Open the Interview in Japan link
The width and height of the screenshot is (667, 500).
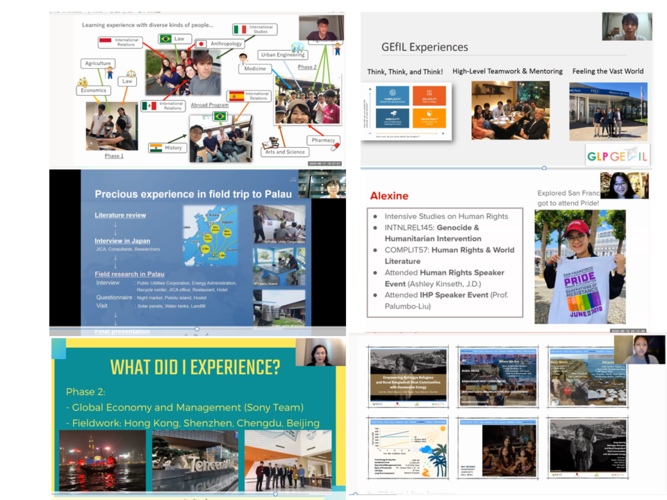click(x=122, y=241)
